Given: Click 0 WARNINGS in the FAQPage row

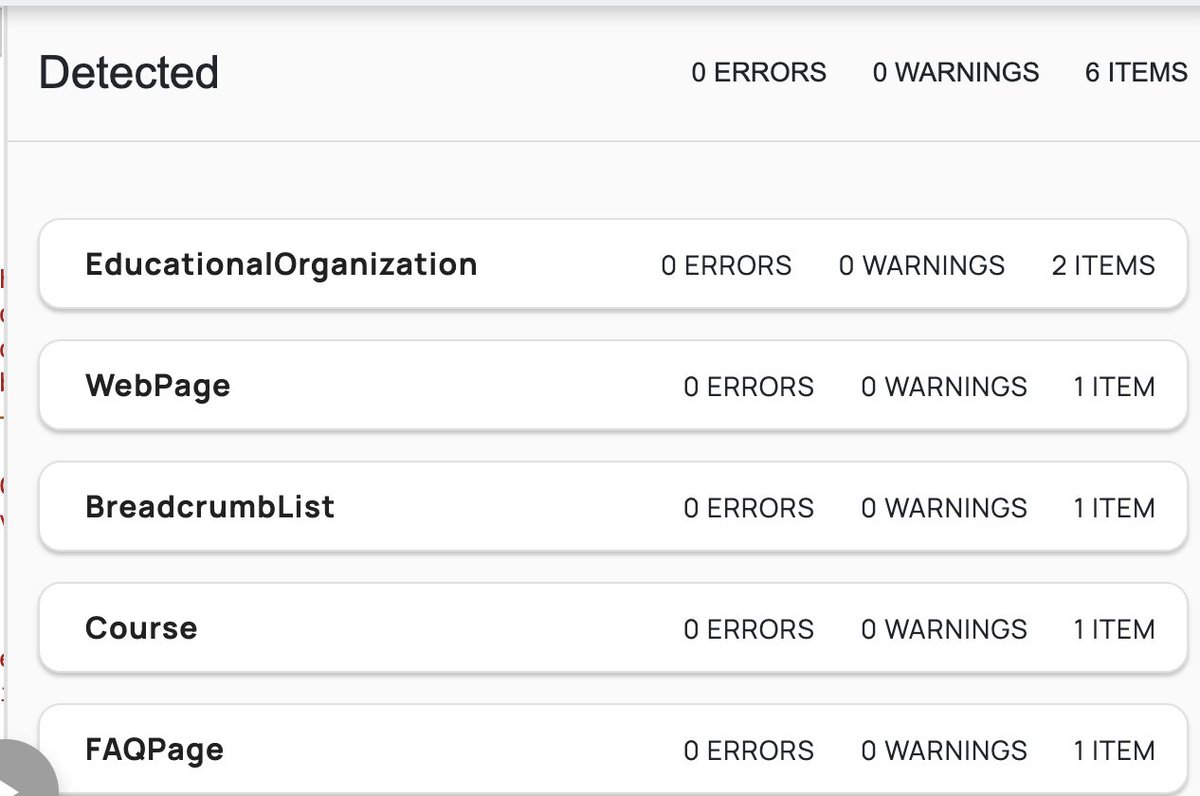Looking at the screenshot, I should pyautogui.click(x=944, y=750).
